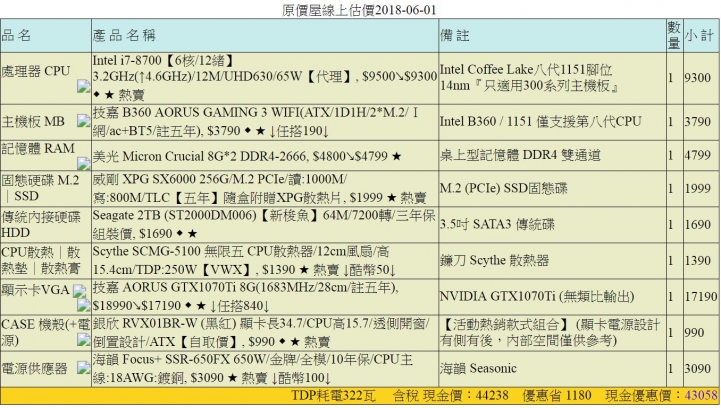Click the 優惠省 1180 discount text
The image size is (721, 408).
(557, 396)
